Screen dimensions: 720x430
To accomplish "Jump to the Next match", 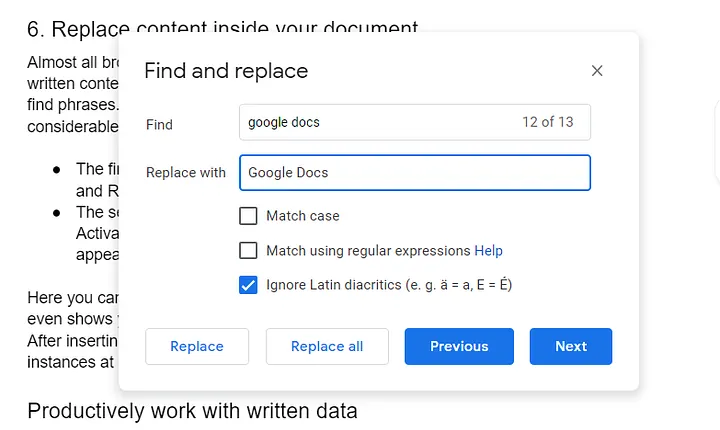I will tap(571, 346).
